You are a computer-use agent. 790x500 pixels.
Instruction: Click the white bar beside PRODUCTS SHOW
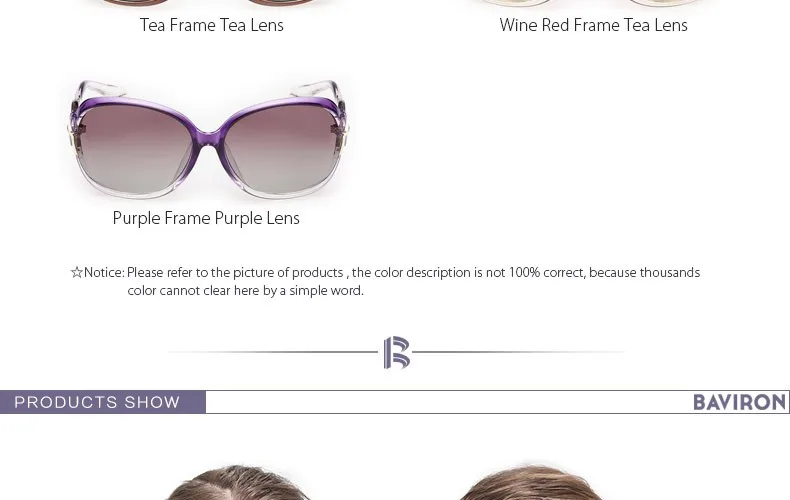(448, 402)
